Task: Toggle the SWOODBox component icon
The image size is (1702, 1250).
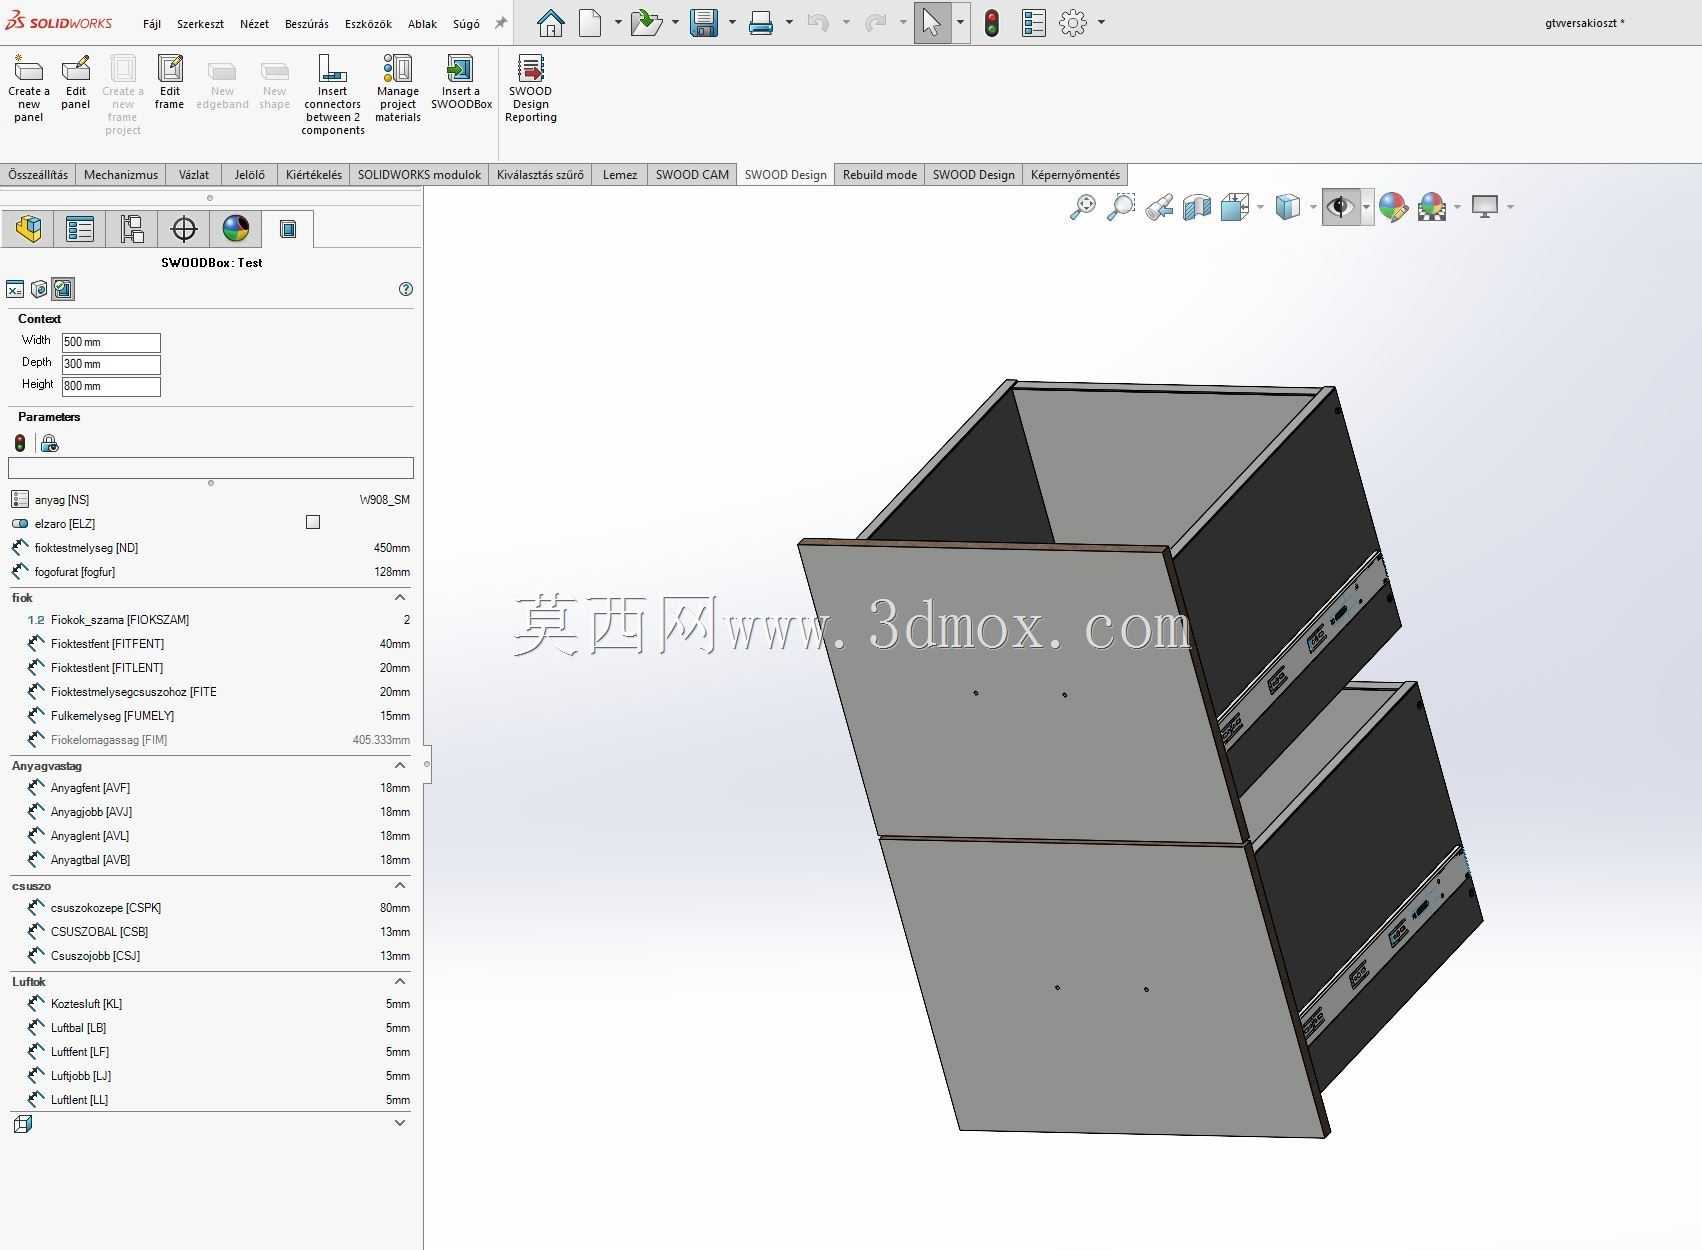Action: click(x=39, y=289)
